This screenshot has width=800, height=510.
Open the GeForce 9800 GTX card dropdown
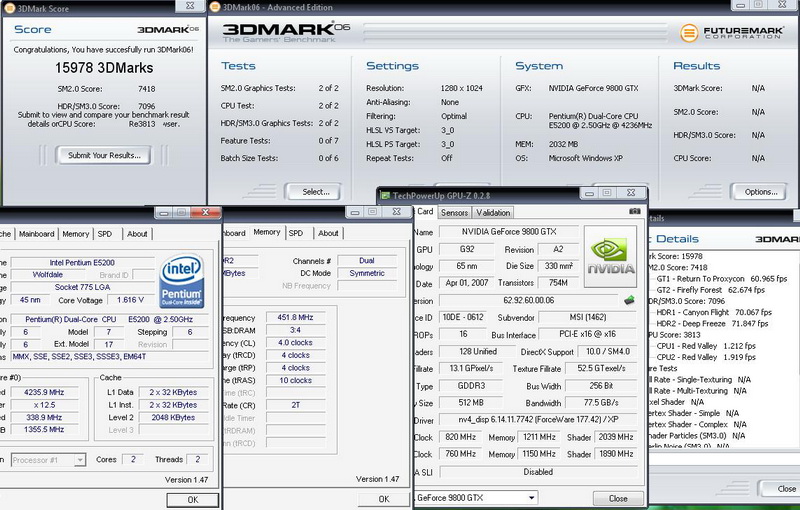pos(532,498)
